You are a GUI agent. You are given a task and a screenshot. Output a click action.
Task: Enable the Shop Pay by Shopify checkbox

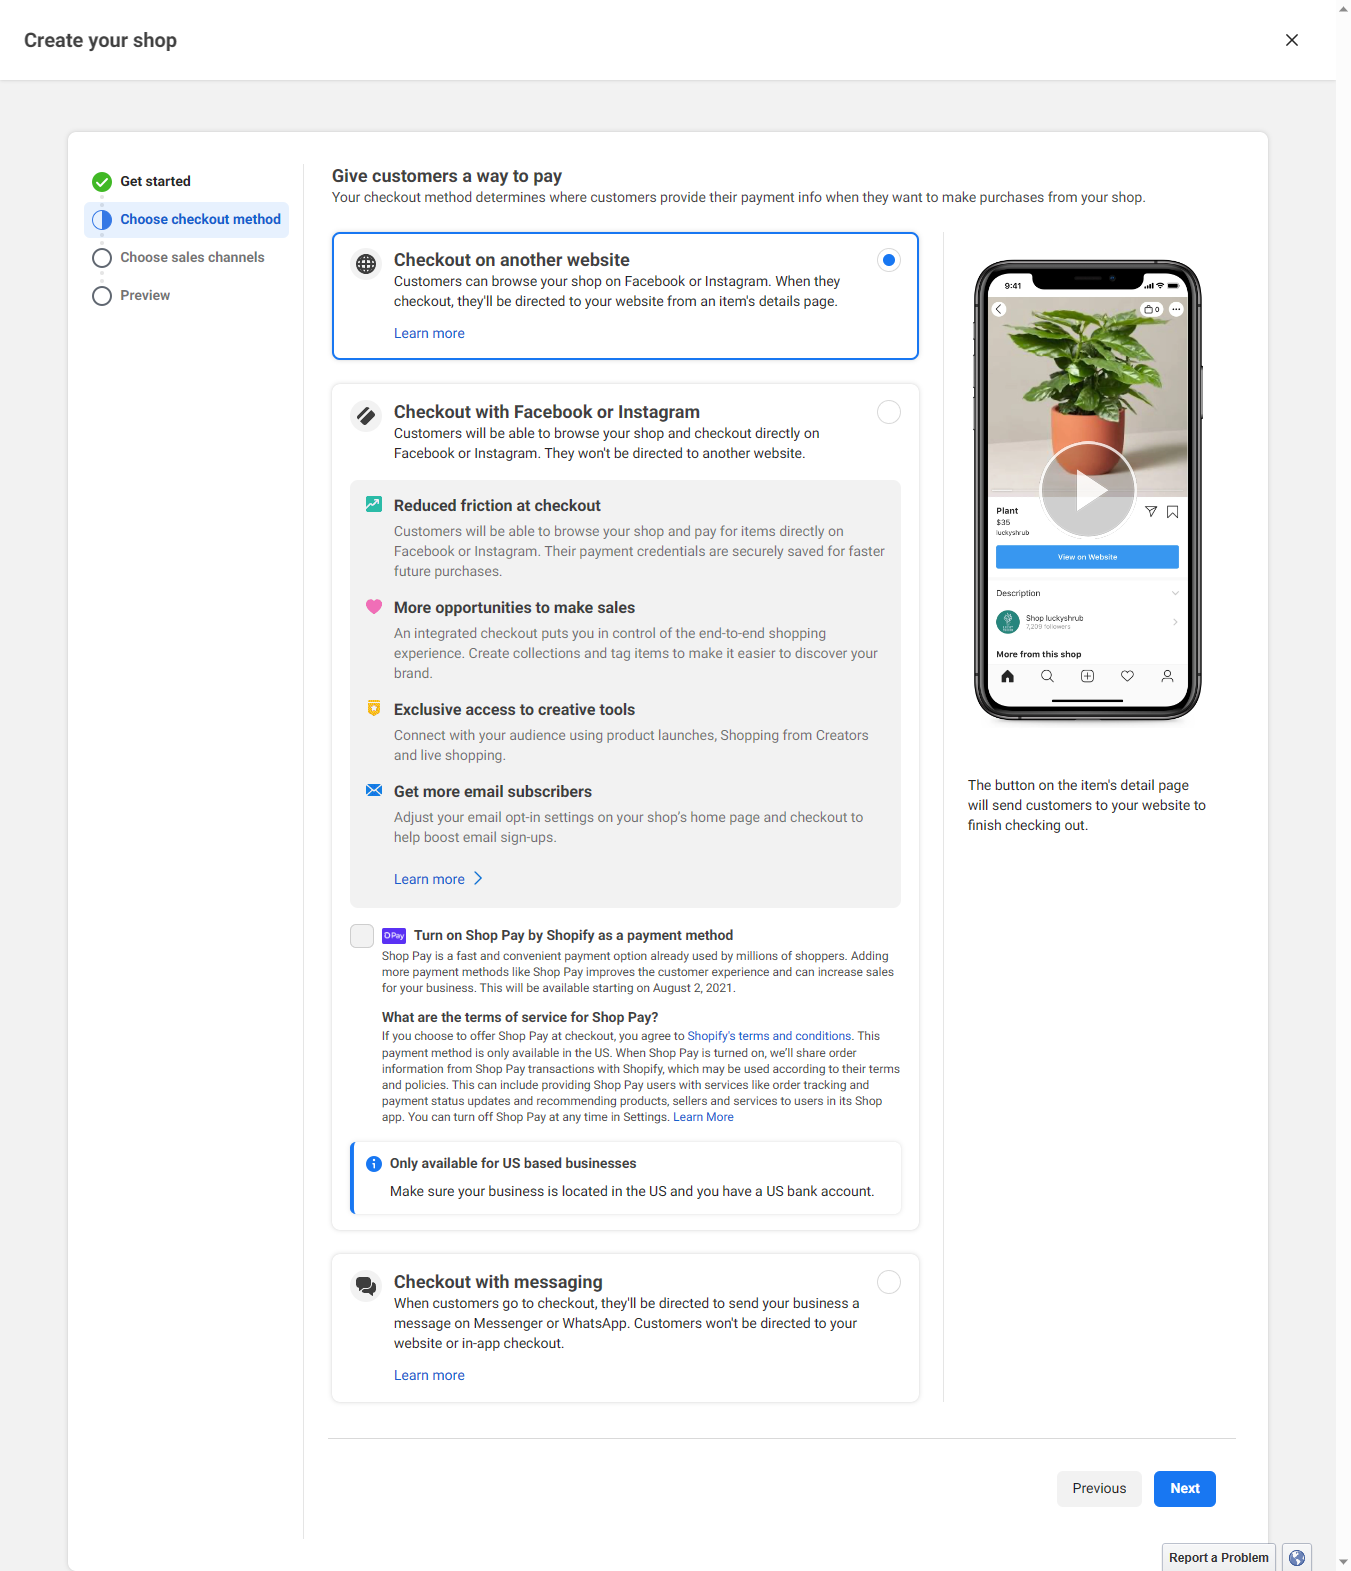[362, 936]
